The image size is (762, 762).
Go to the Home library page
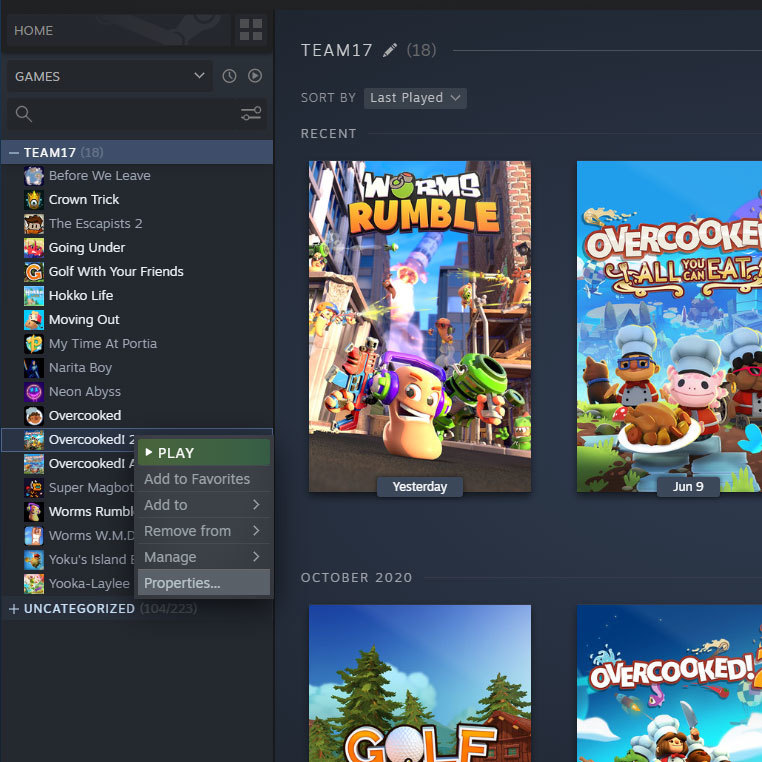click(118, 31)
